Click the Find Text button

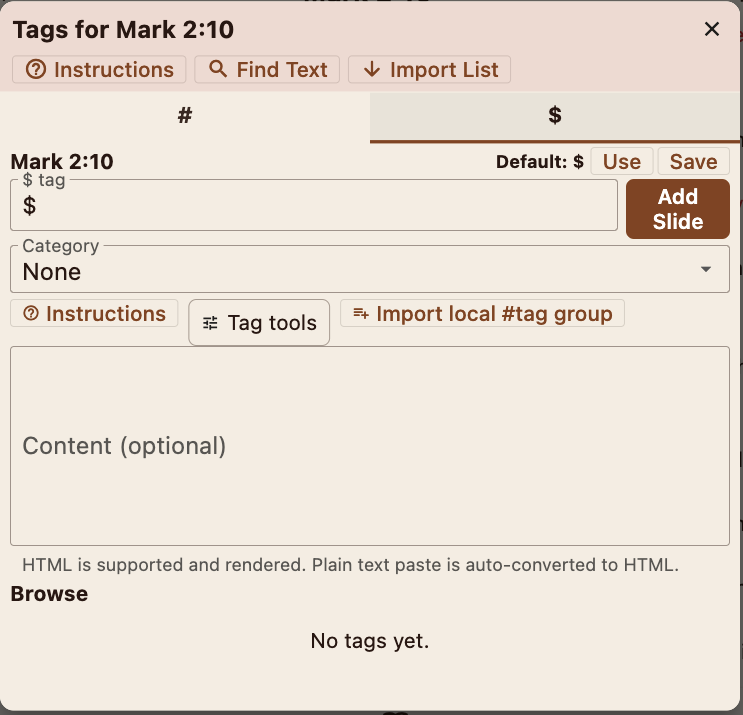point(267,70)
